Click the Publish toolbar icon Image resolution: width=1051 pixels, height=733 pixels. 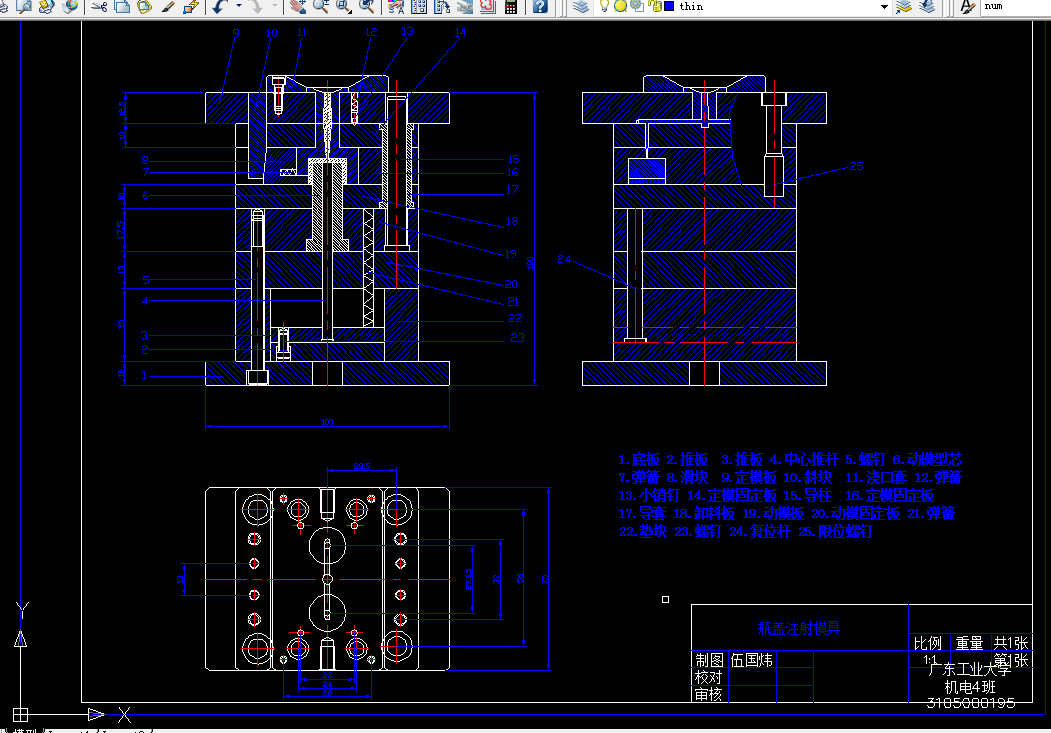(46, 7)
